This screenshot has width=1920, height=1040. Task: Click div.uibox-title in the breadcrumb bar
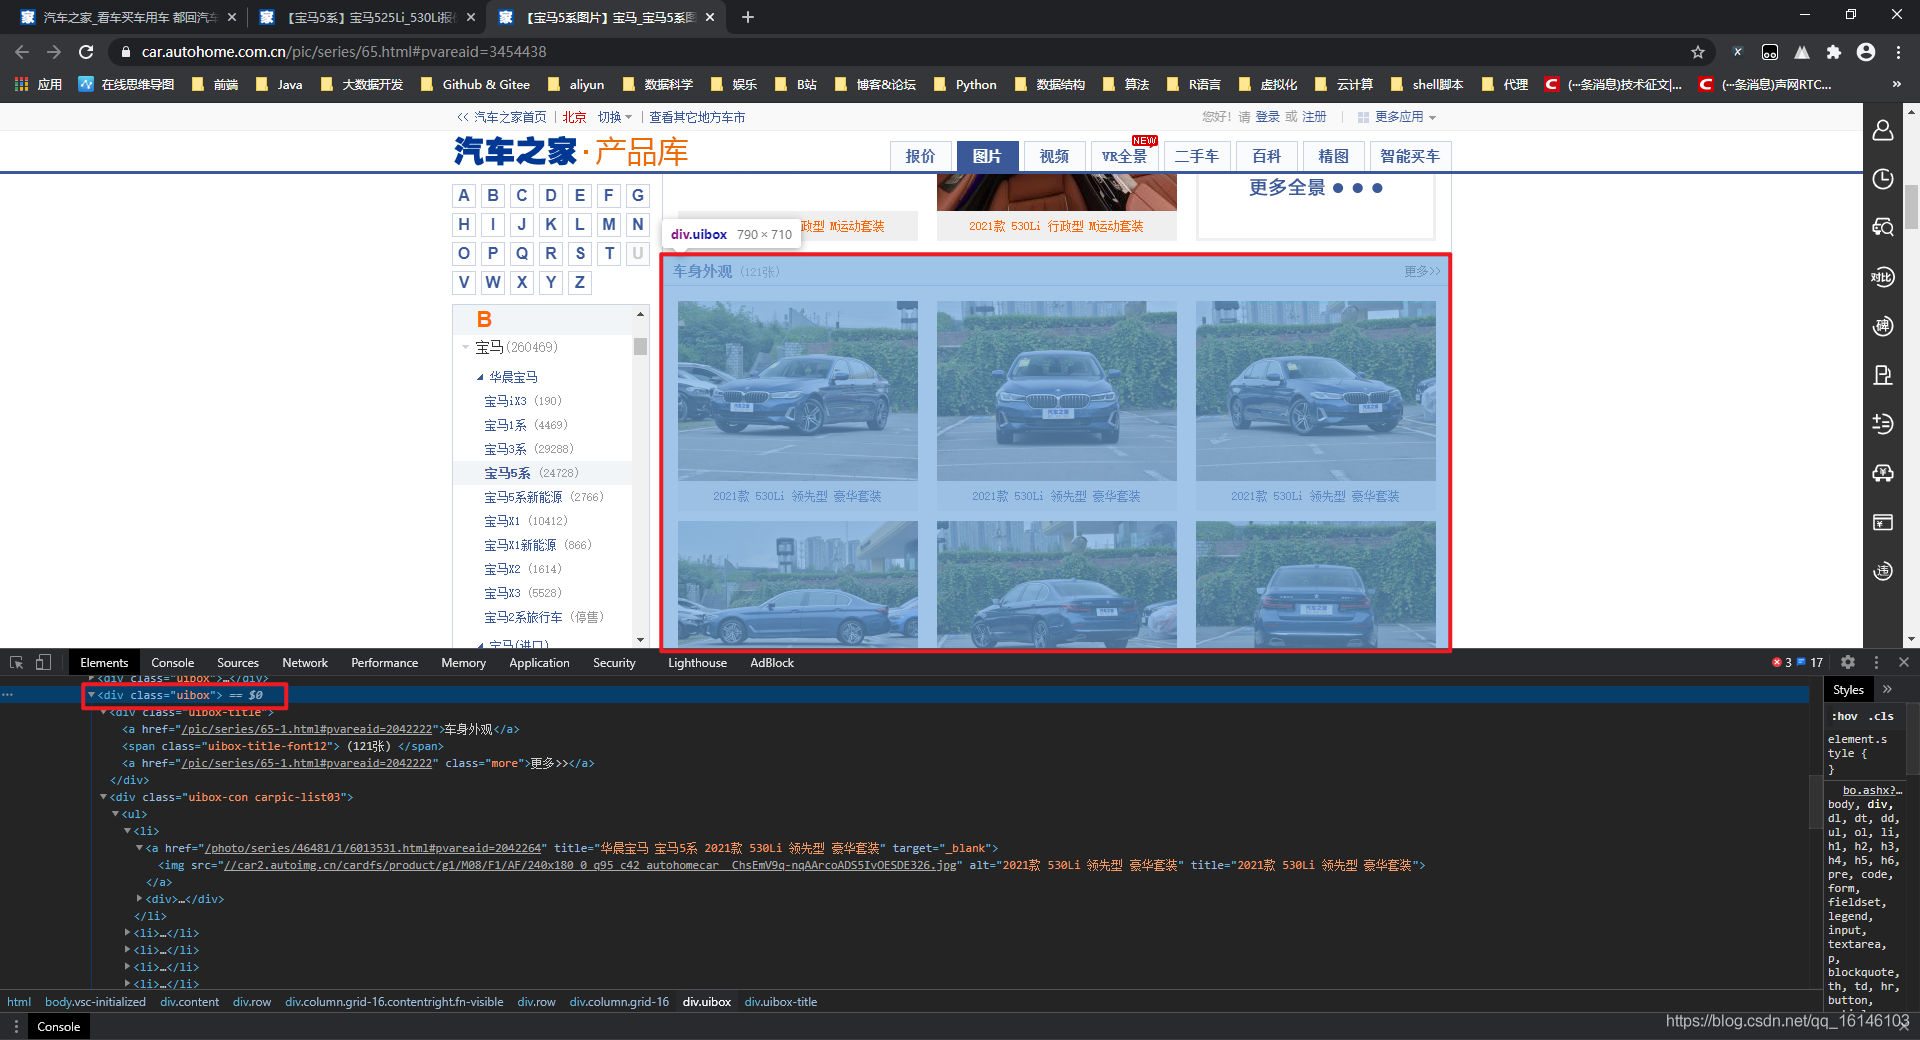tap(780, 1002)
